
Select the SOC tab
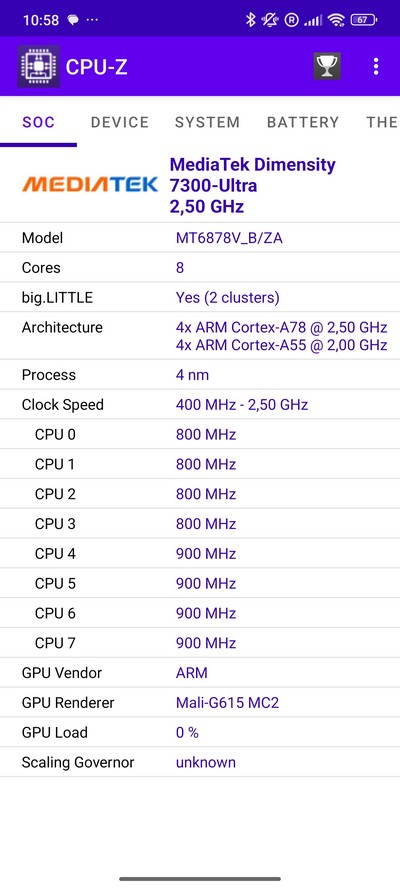[x=39, y=122]
